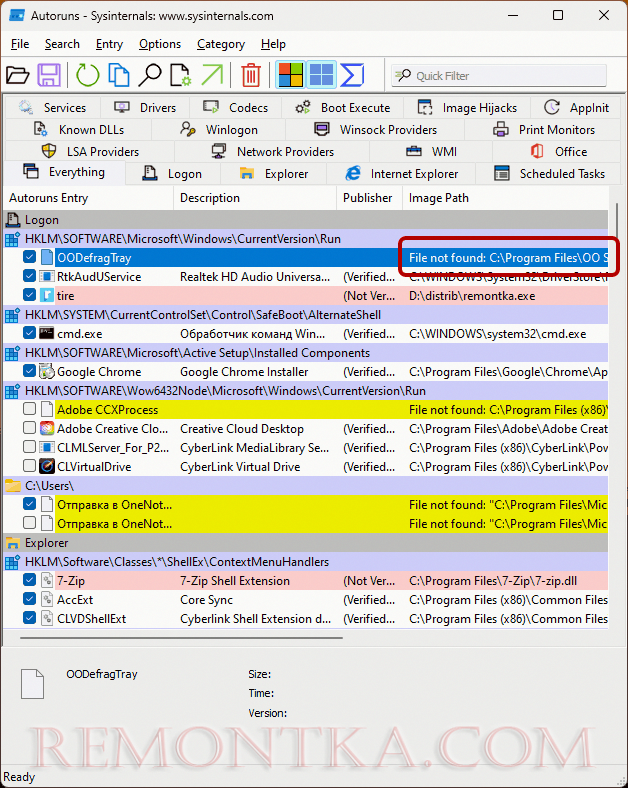Image resolution: width=628 pixels, height=788 pixels.
Task: Click the Autoruns app icon in title bar
Action: pyautogui.click(x=17, y=16)
